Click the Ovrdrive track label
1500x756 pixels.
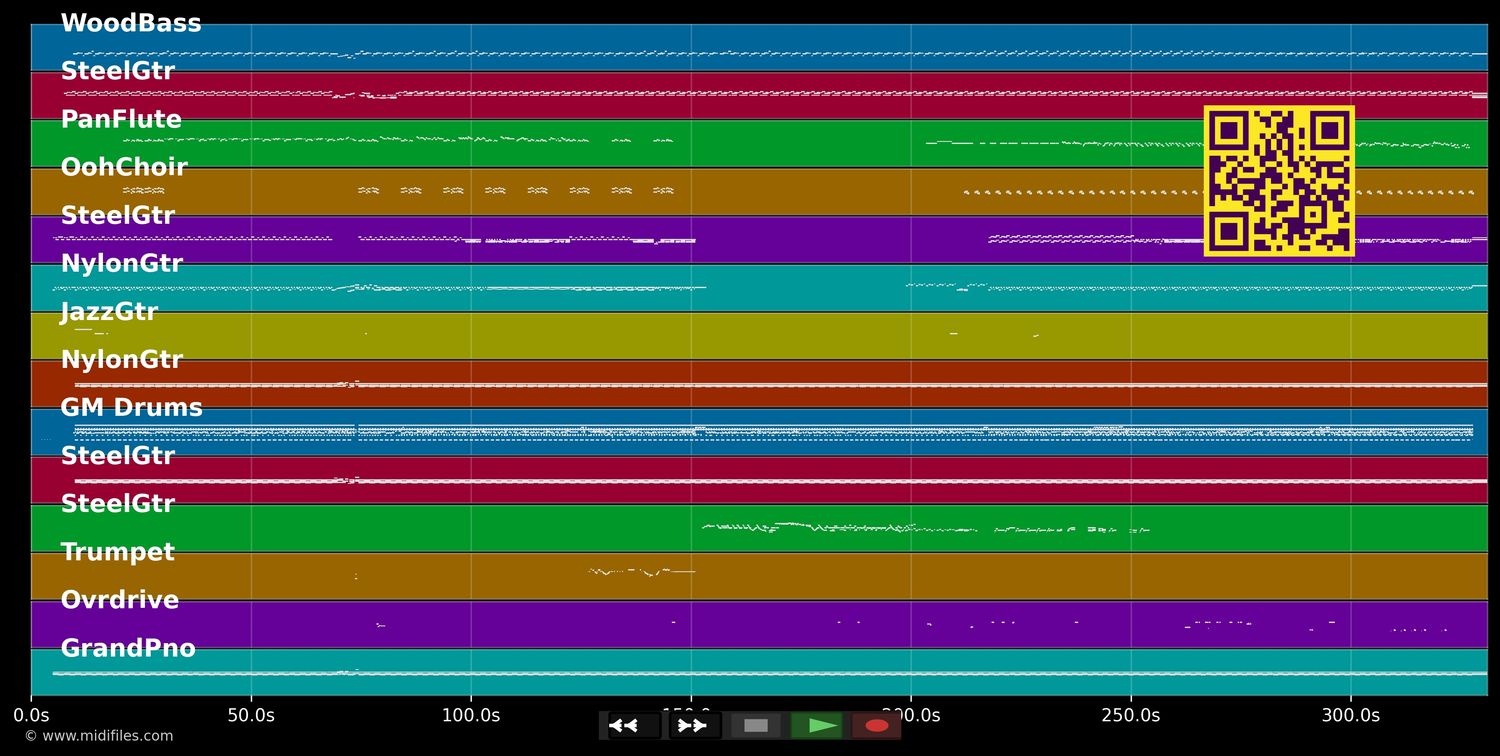click(x=119, y=600)
